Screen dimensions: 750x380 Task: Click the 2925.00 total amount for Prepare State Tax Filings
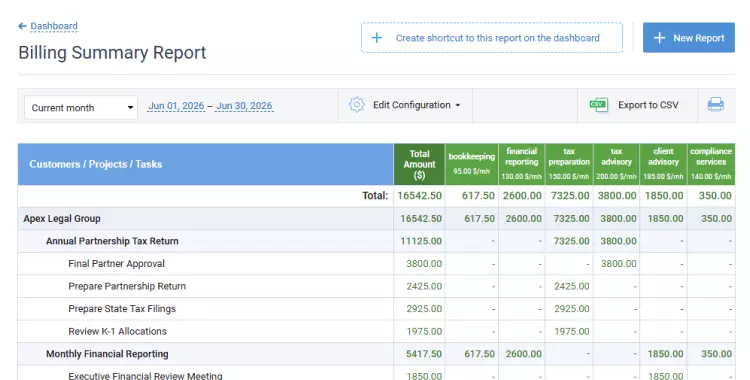[424, 309]
